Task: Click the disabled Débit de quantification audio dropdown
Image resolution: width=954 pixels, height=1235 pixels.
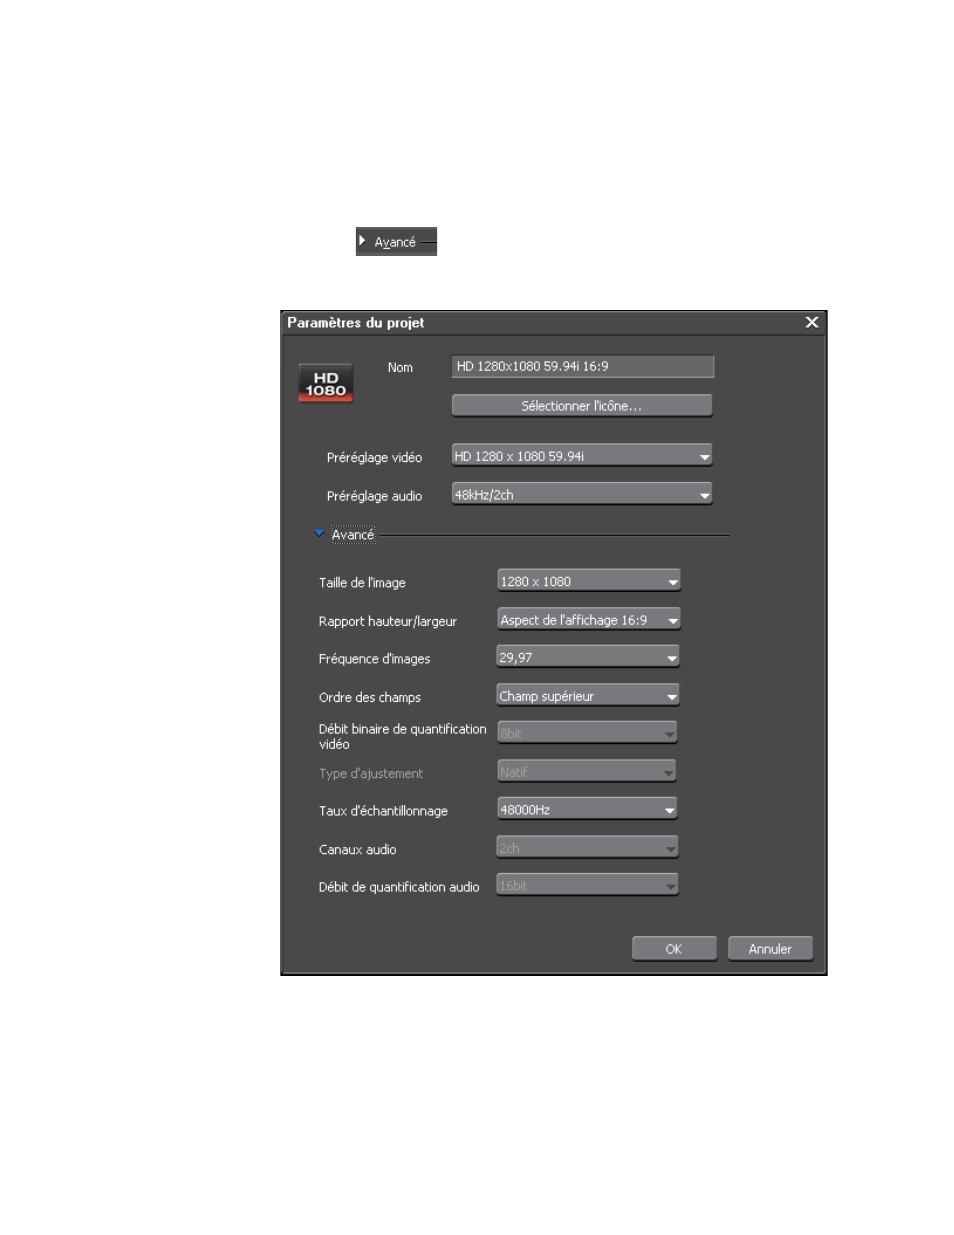Action: [588, 885]
